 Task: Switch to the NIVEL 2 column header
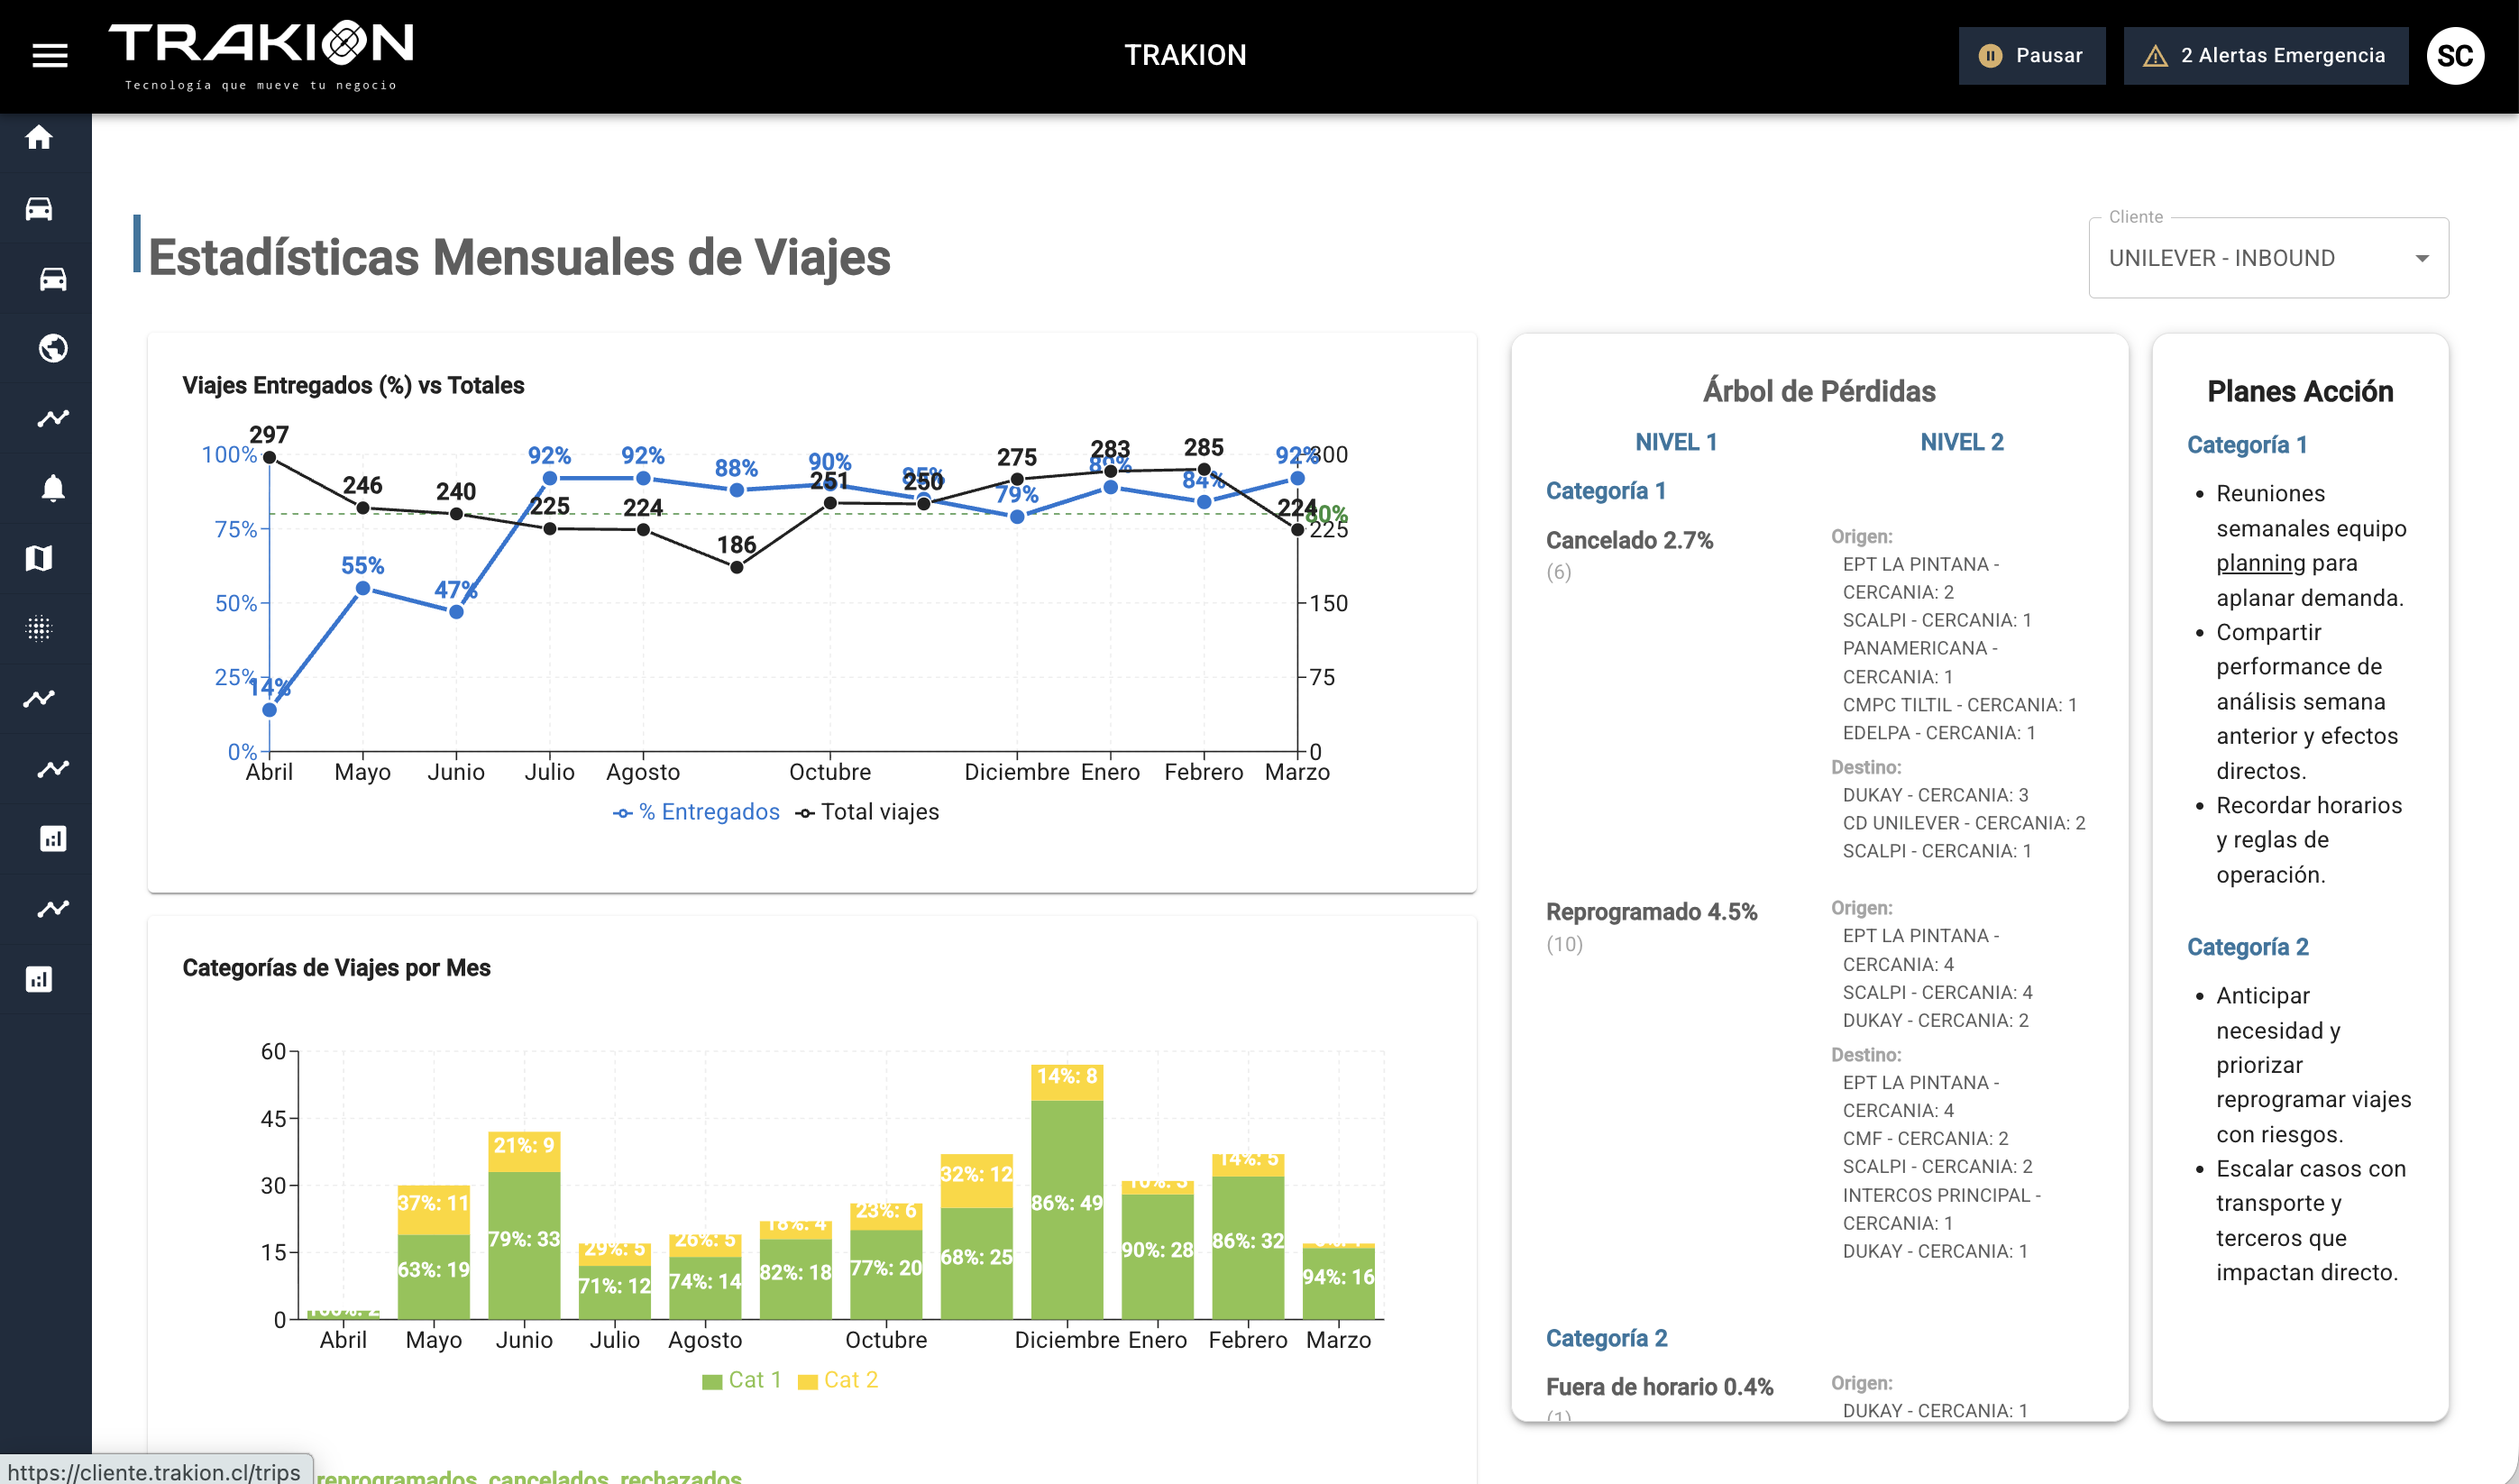pyautogui.click(x=1962, y=441)
